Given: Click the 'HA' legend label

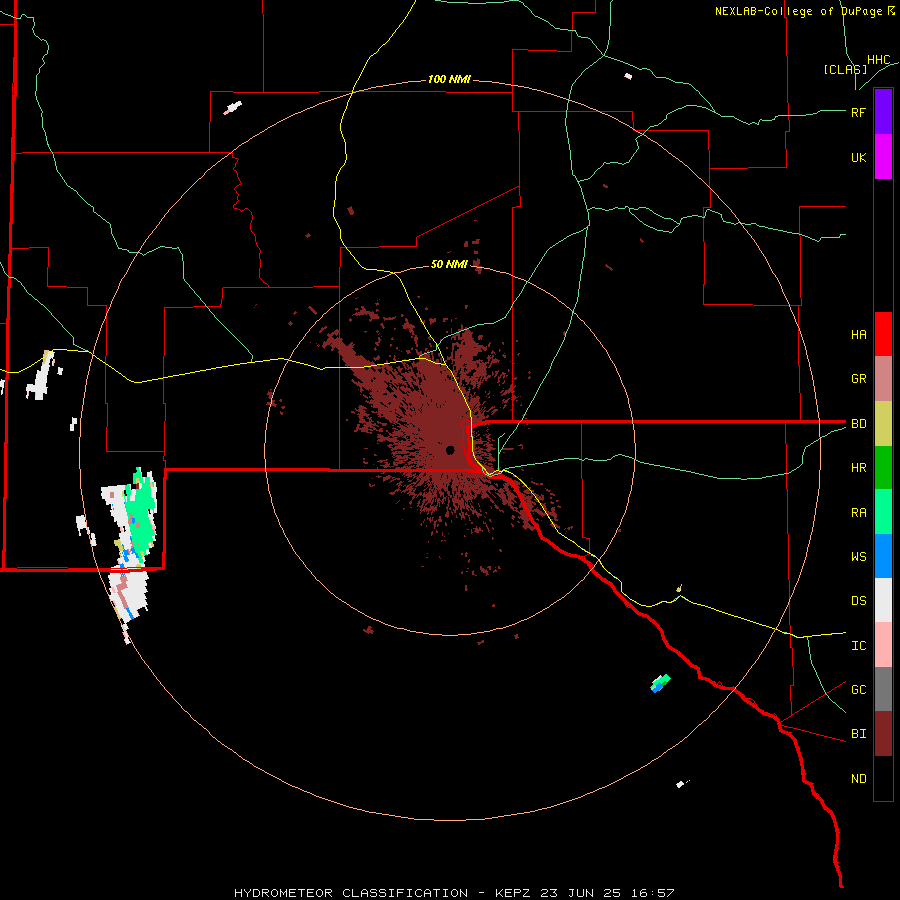Looking at the screenshot, I should (x=859, y=335).
